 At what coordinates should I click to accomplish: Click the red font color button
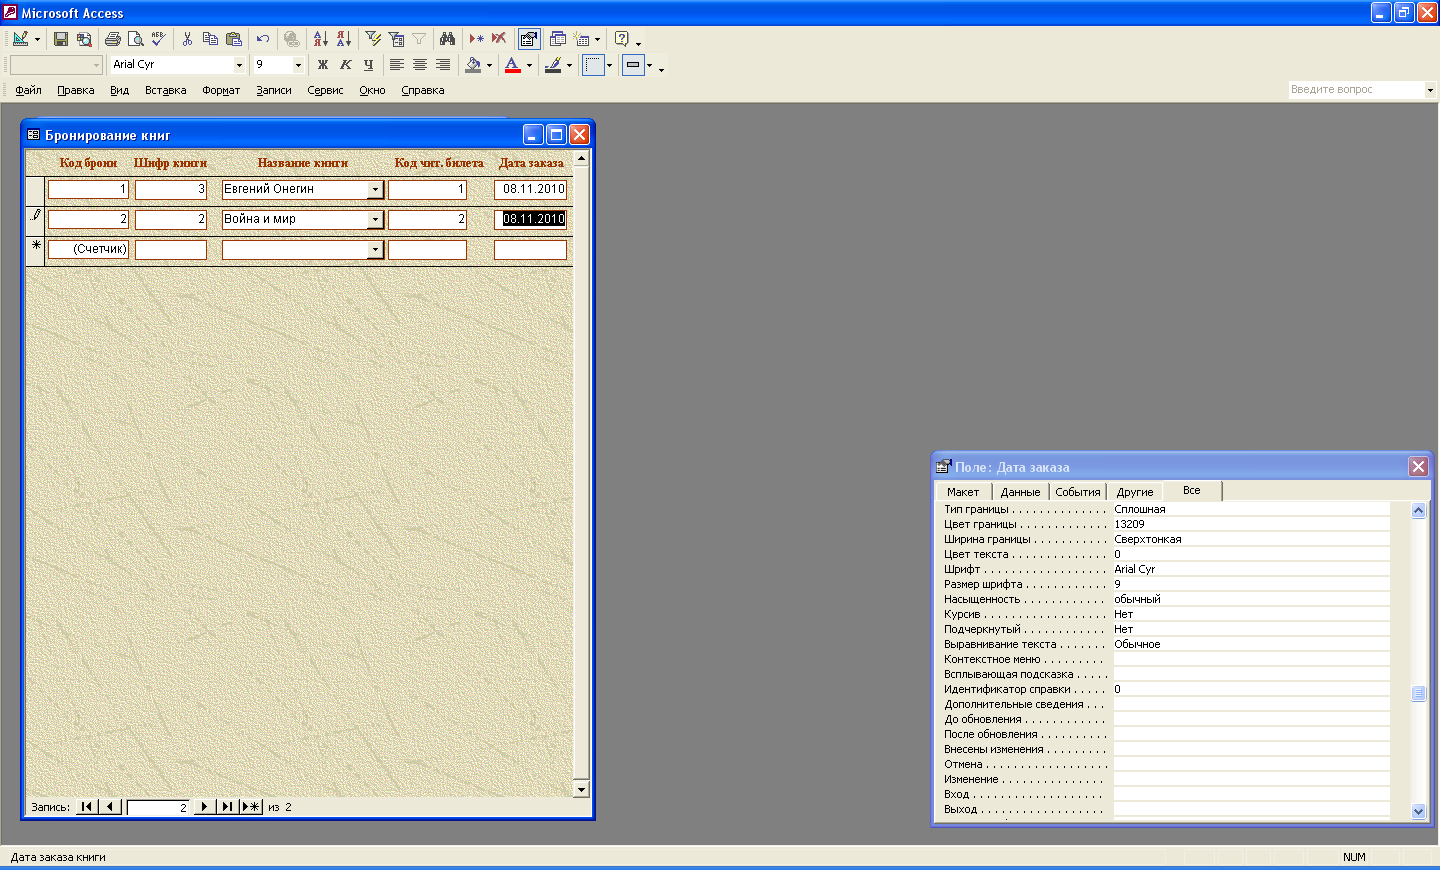pyautogui.click(x=513, y=65)
